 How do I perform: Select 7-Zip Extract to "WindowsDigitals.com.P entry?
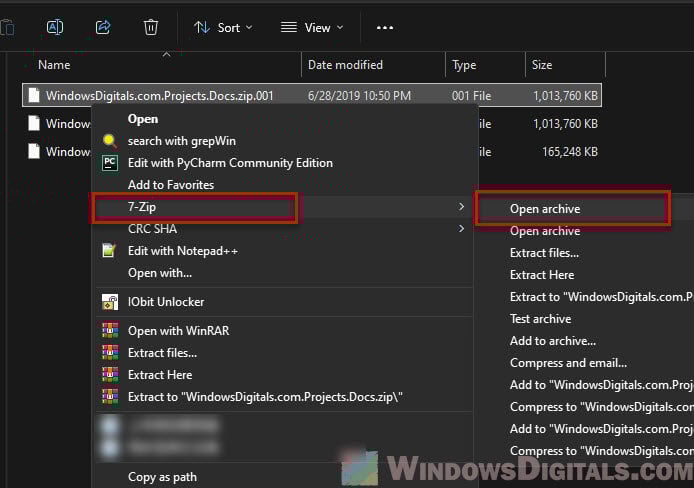coord(601,297)
